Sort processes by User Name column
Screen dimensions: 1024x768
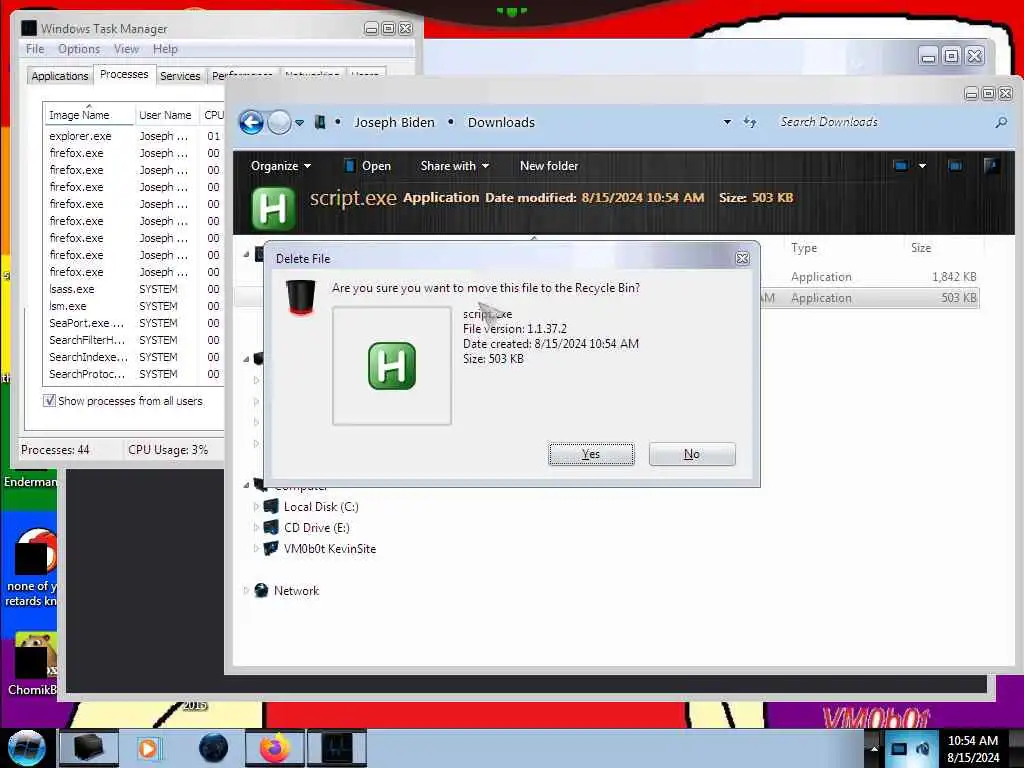click(166, 115)
